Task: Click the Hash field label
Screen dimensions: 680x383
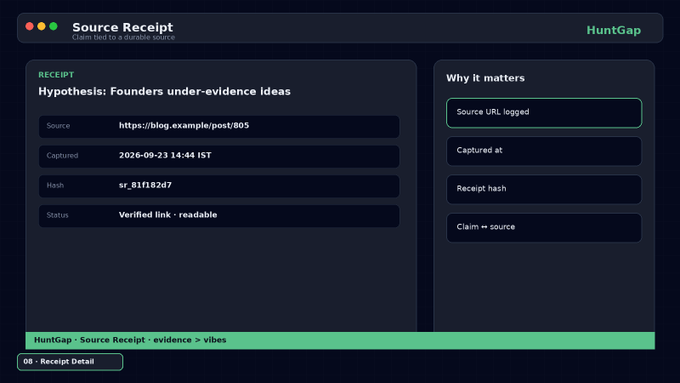Action: pos(55,185)
